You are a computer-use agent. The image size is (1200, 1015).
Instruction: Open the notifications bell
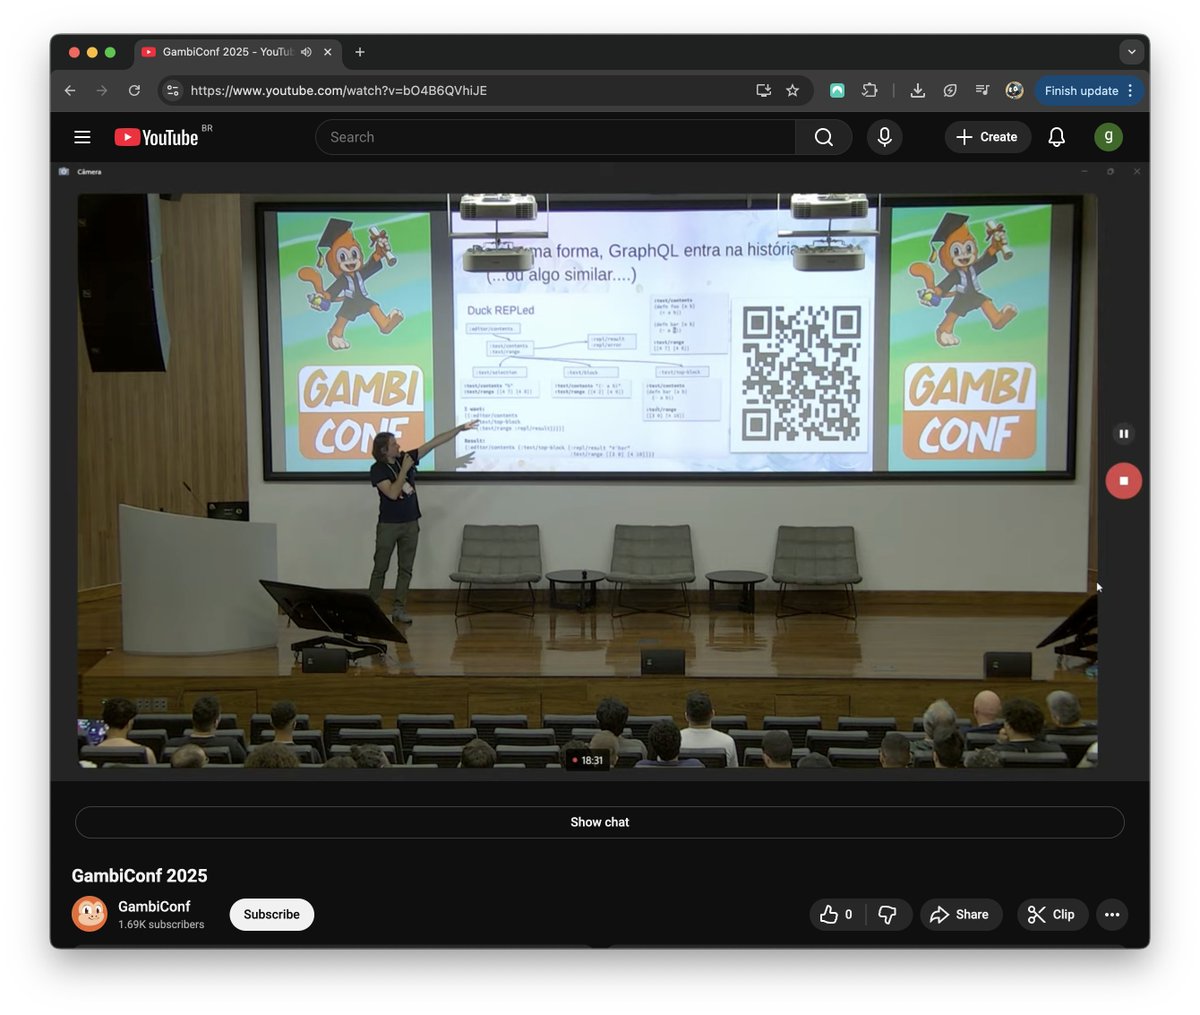tap(1056, 137)
